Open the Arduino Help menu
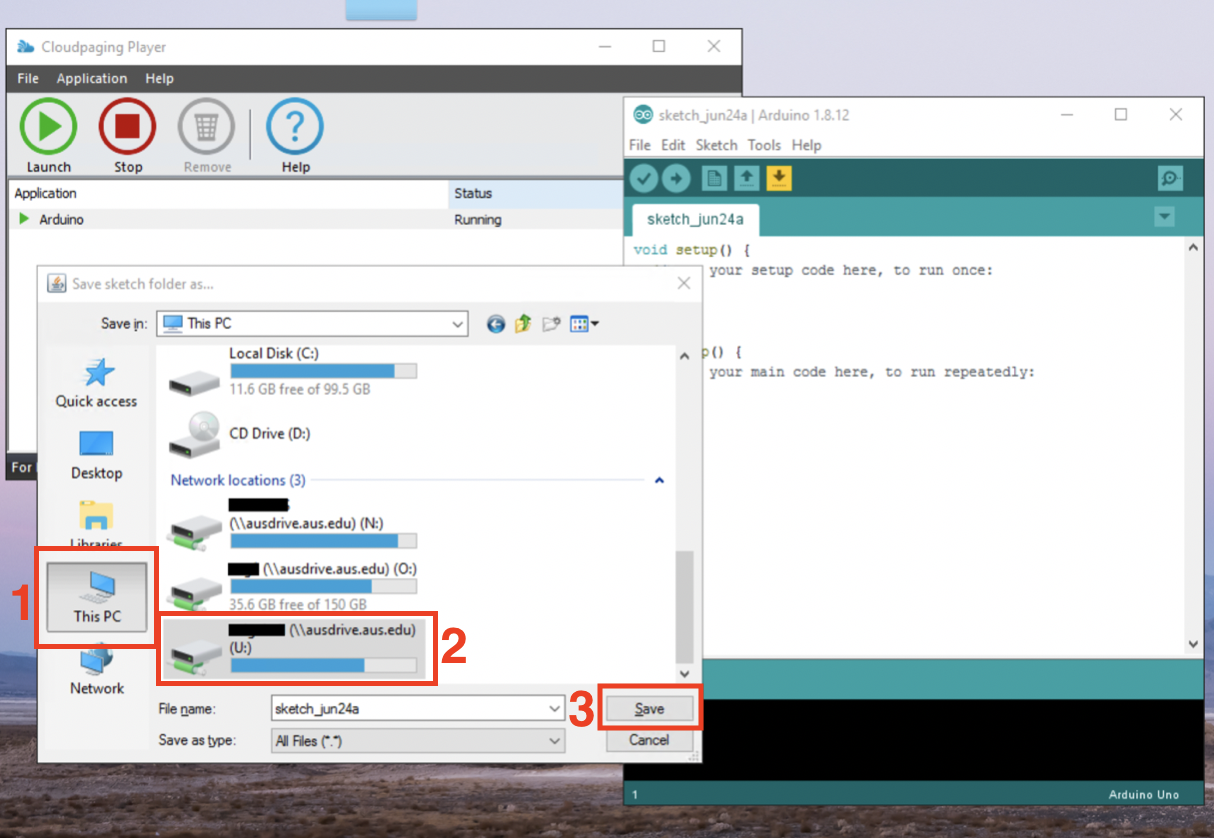Image resolution: width=1214 pixels, height=838 pixels. (x=806, y=145)
